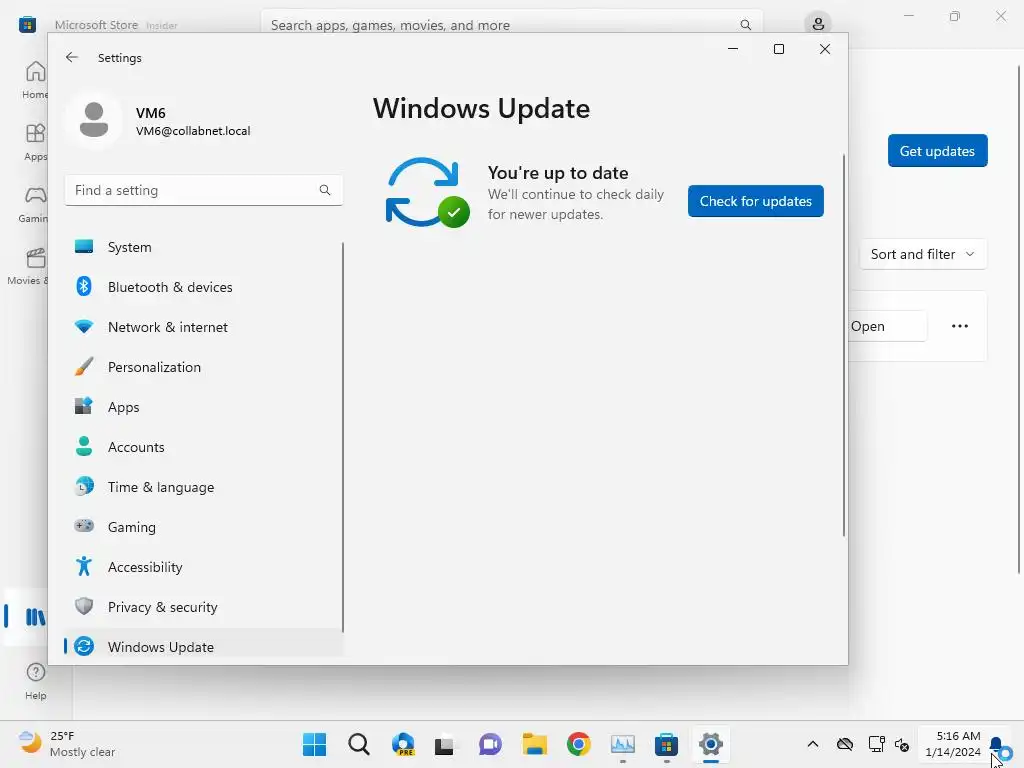Open the three-dot more options in Store

click(x=959, y=326)
